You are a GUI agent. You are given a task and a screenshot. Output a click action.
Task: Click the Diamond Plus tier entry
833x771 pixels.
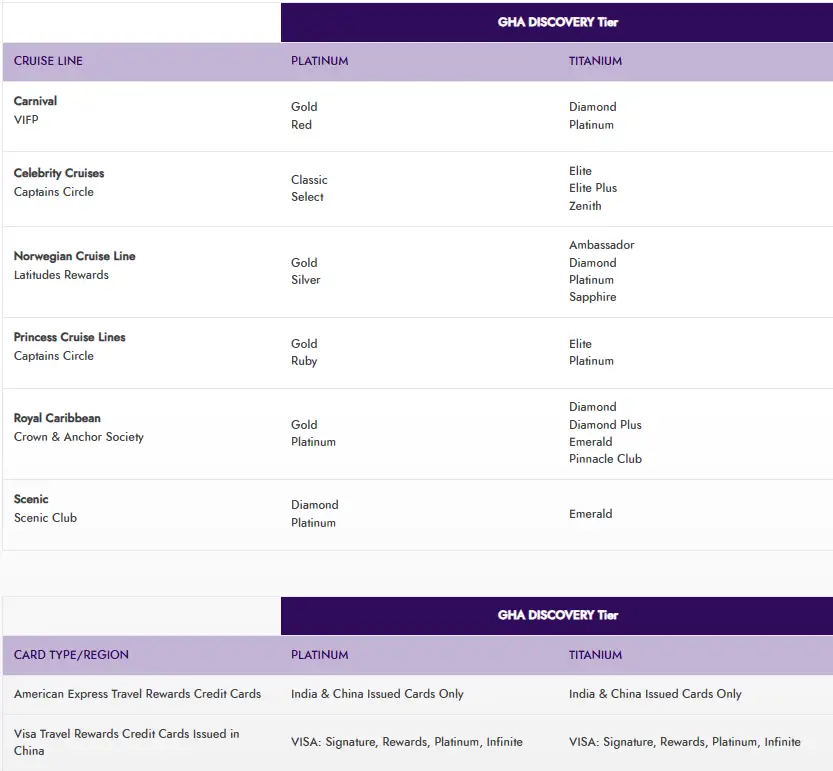(605, 425)
